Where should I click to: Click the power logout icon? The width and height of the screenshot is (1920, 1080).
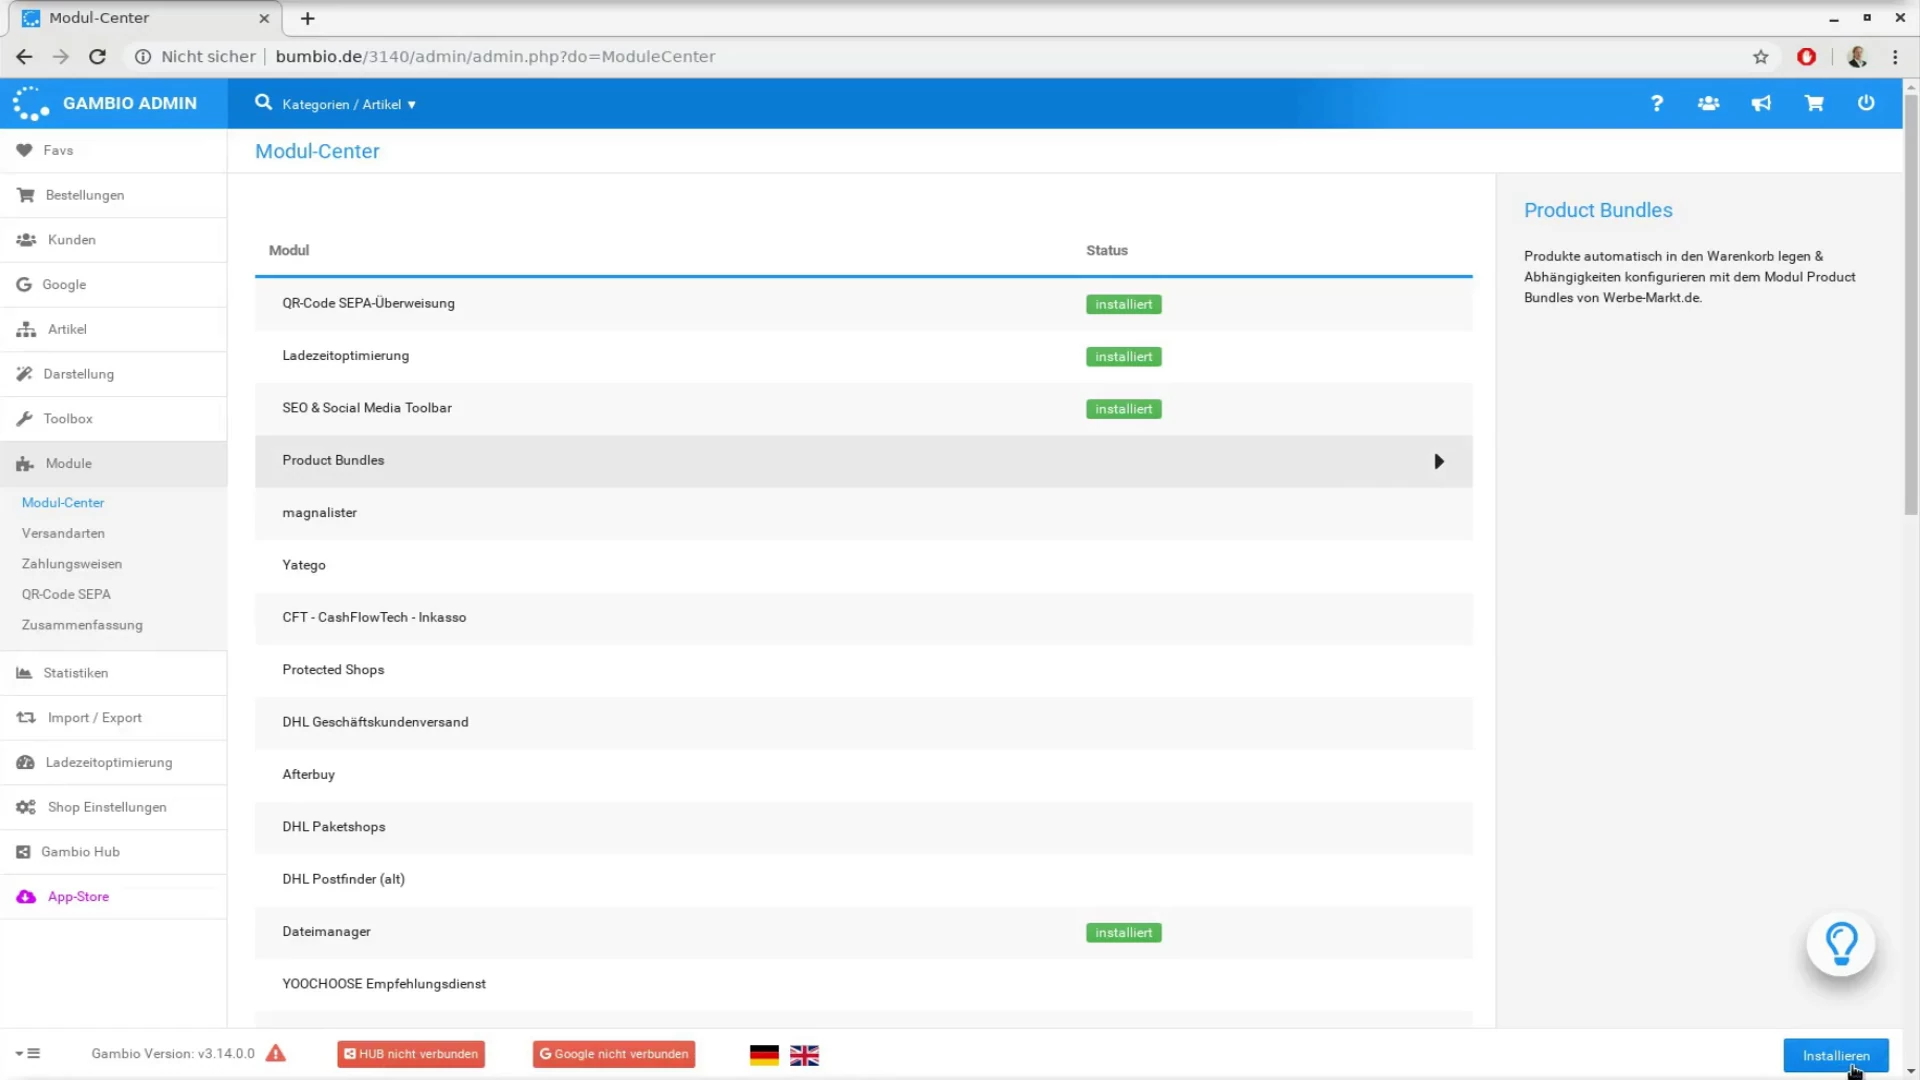(1866, 103)
